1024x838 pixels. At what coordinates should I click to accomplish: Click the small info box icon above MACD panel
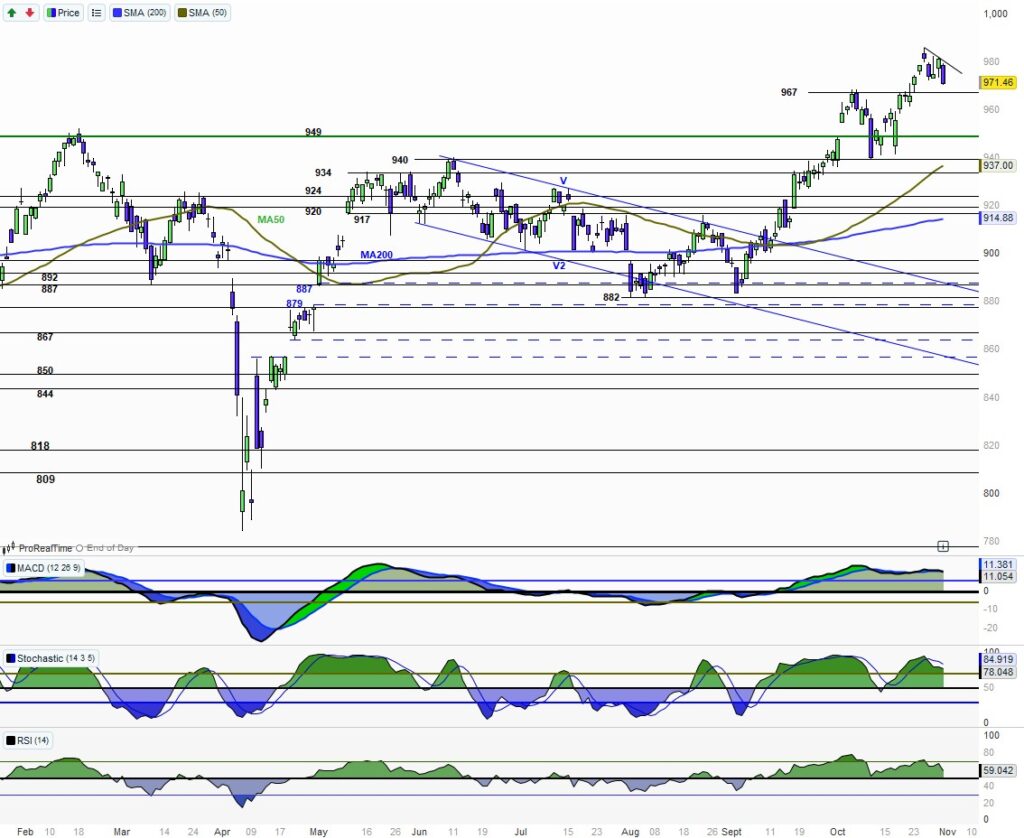pos(942,546)
